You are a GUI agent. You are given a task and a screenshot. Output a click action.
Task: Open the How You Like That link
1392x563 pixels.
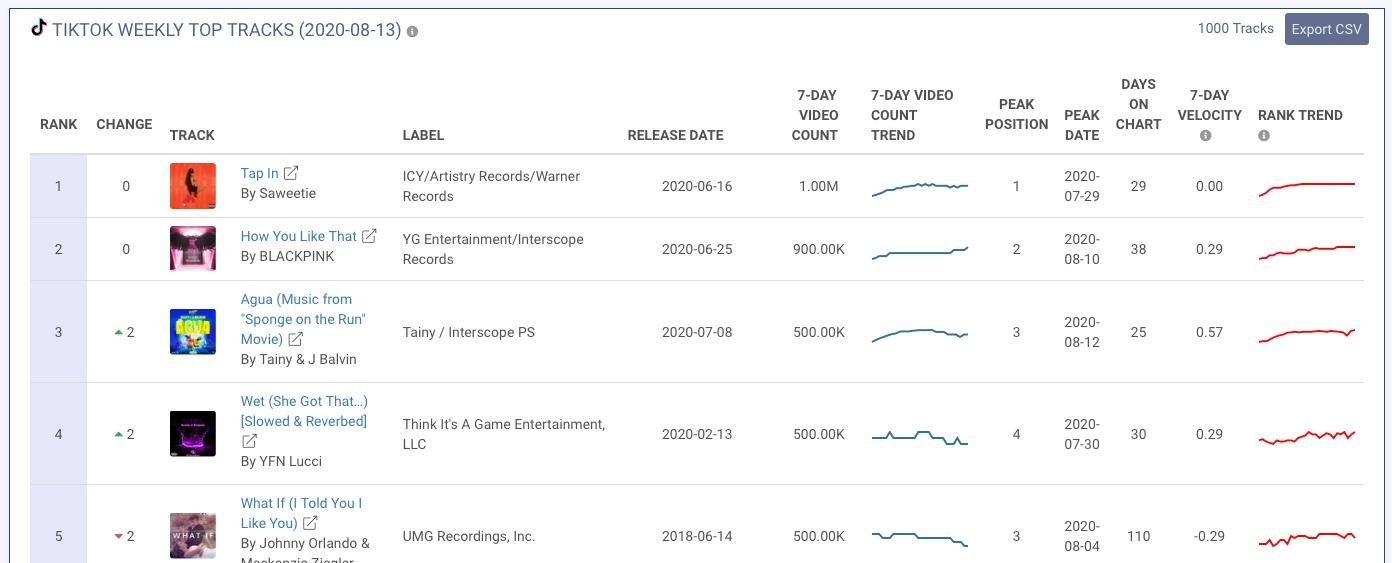click(x=298, y=236)
